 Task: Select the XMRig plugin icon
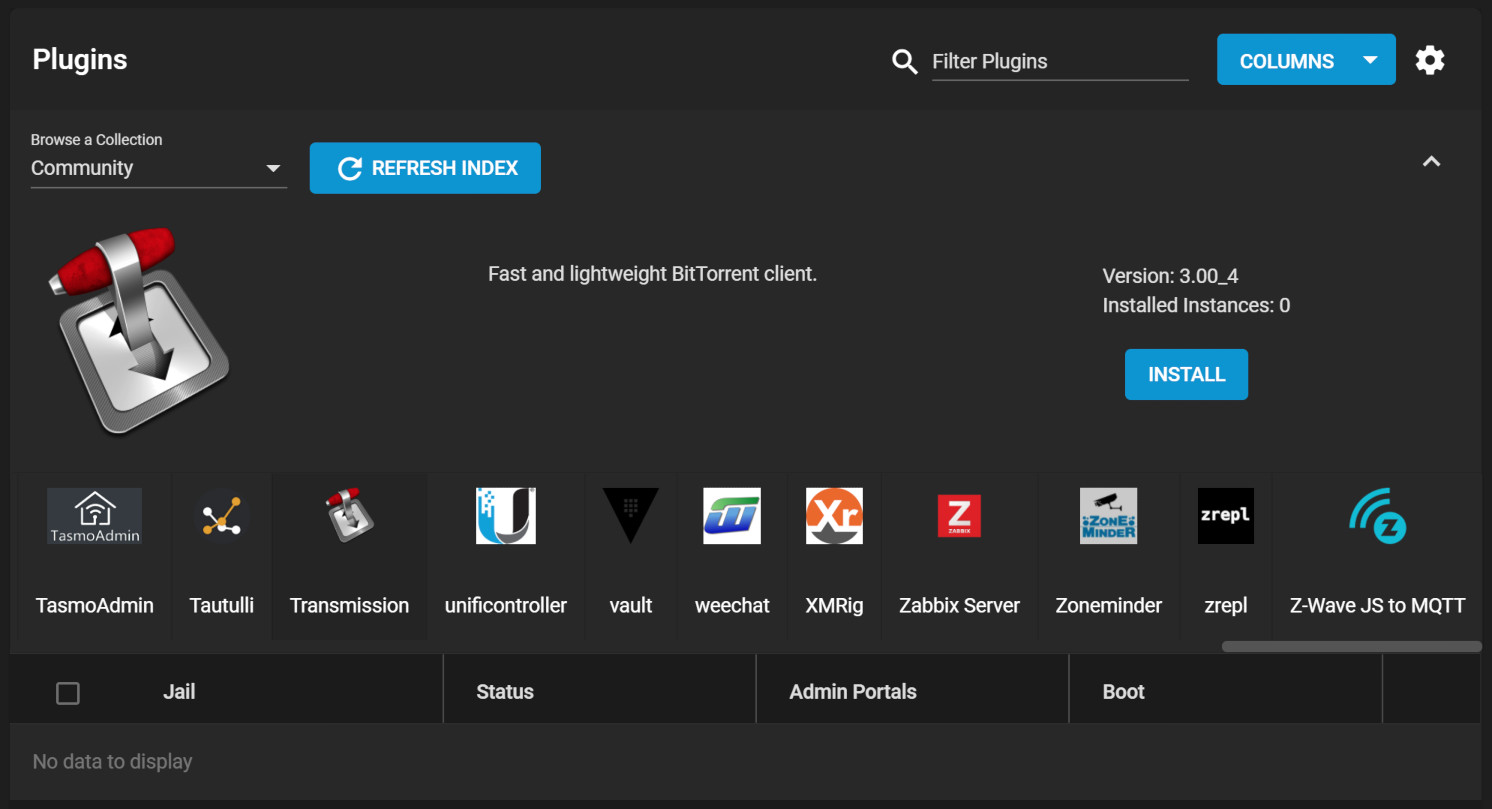(x=834, y=516)
